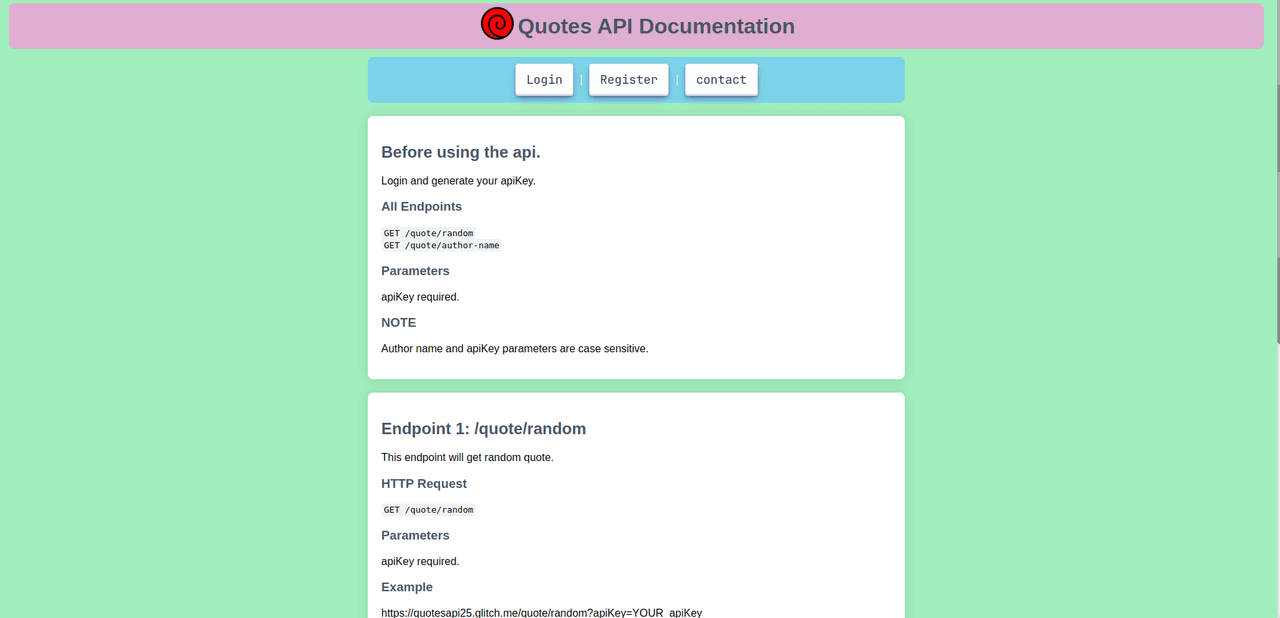Click the NOTE subheading
Screen dimensions: 1280x618
click(x=398, y=322)
